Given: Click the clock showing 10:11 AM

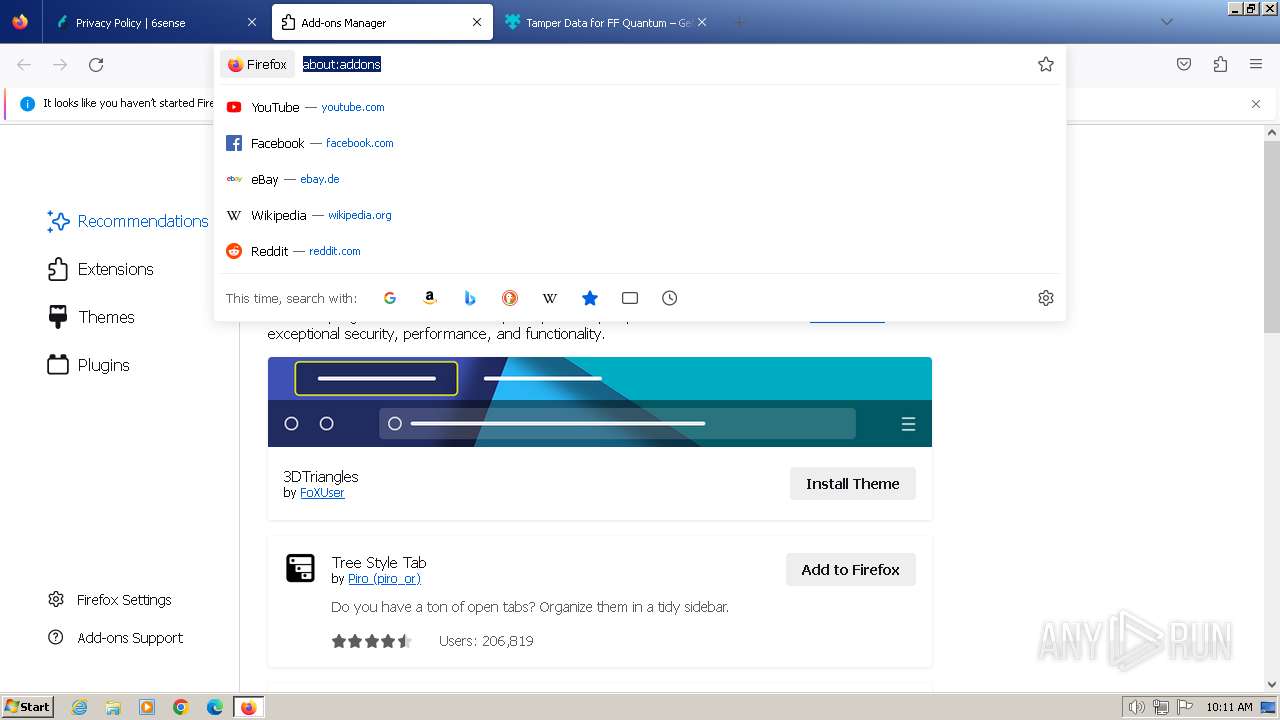Looking at the screenshot, I should pos(1229,707).
